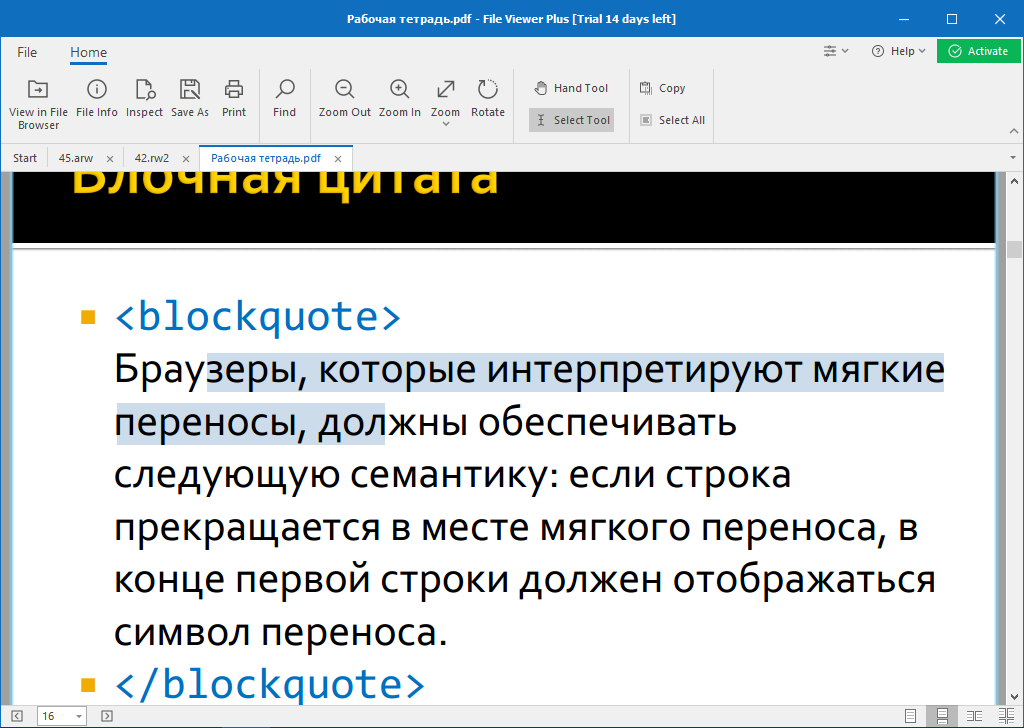Click the green Activate button
Image resolution: width=1024 pixels, height=728 pixels.
tap(978, 51)
